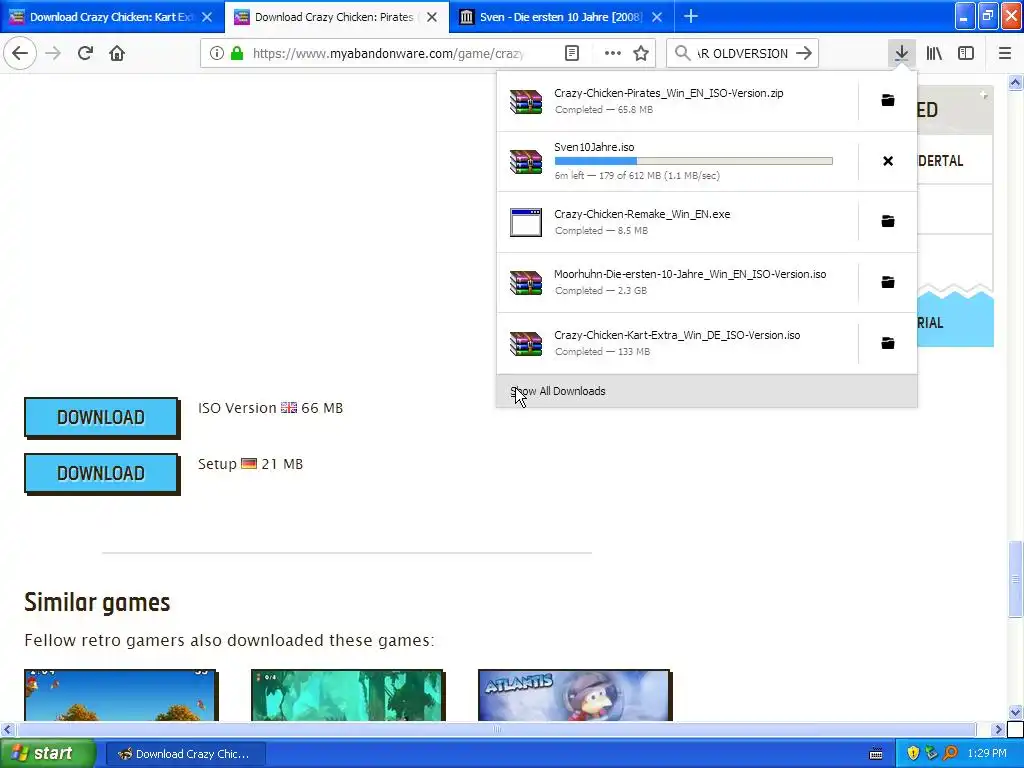Close the Crazy Chicken: Pirates tab
Viewport: 1024px width, 768px height.
tap(432, 17)
